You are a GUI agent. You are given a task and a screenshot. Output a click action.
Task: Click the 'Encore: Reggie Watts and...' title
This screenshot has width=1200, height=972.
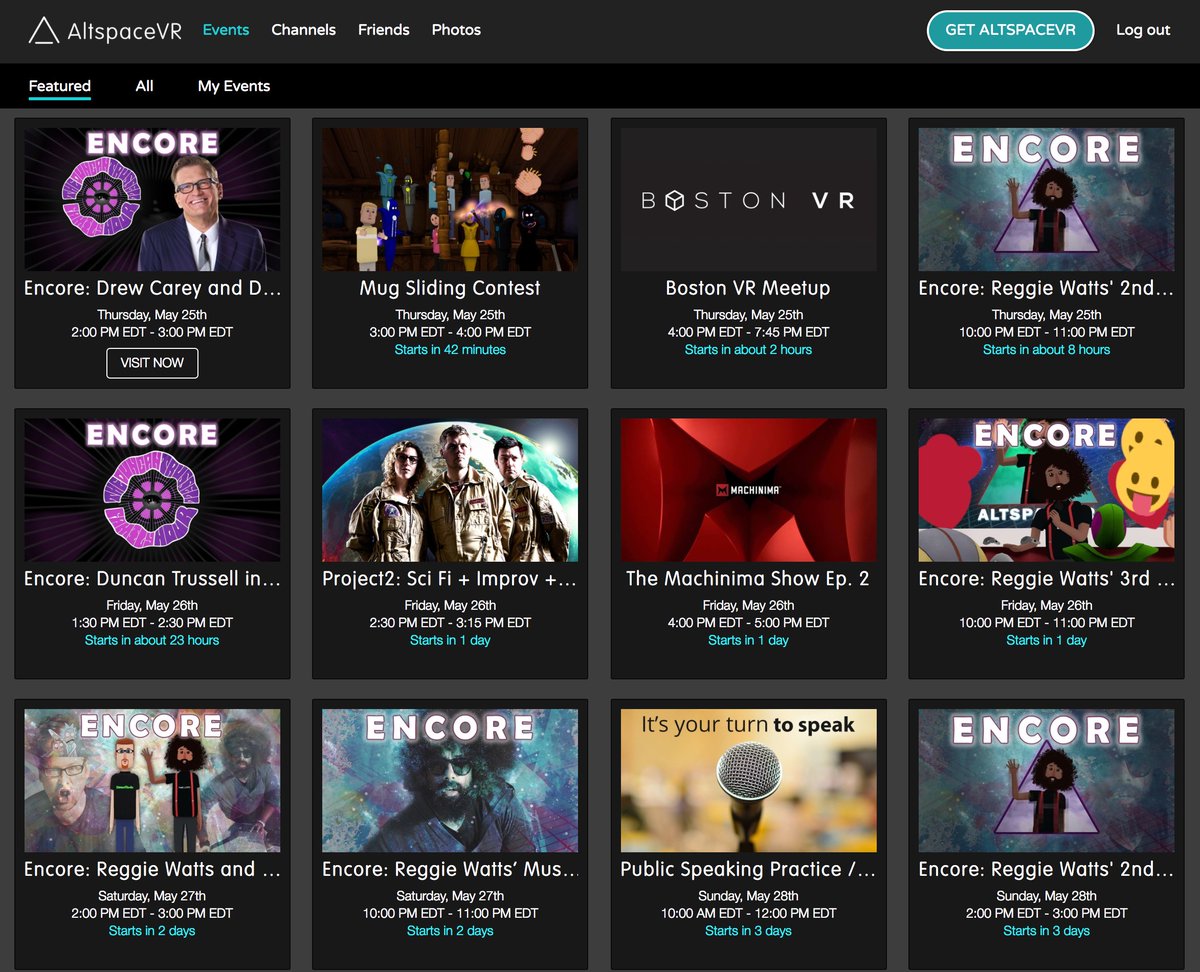[x=152, y=870]
